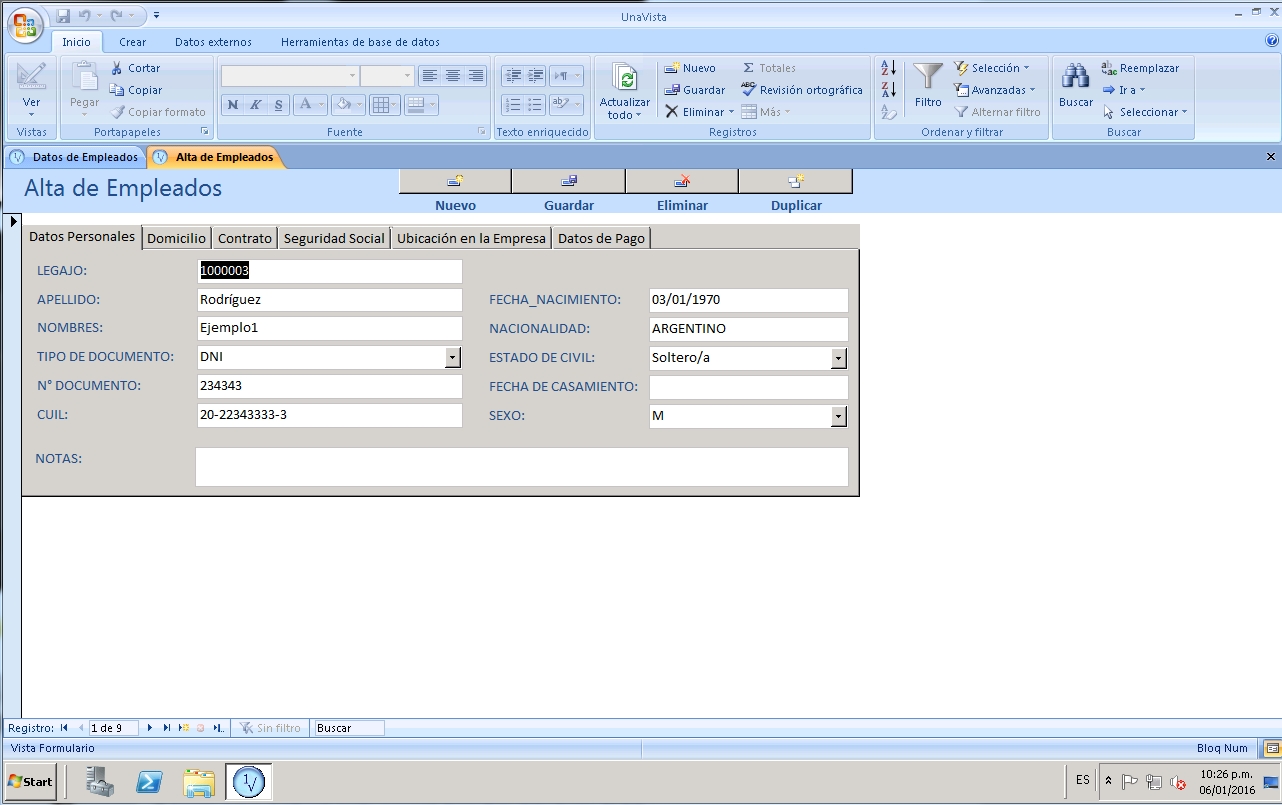Image resolution: width=1282 pixels, height=805 pixels.
Task: Click the Office button logo
Action: coord(26,25)
